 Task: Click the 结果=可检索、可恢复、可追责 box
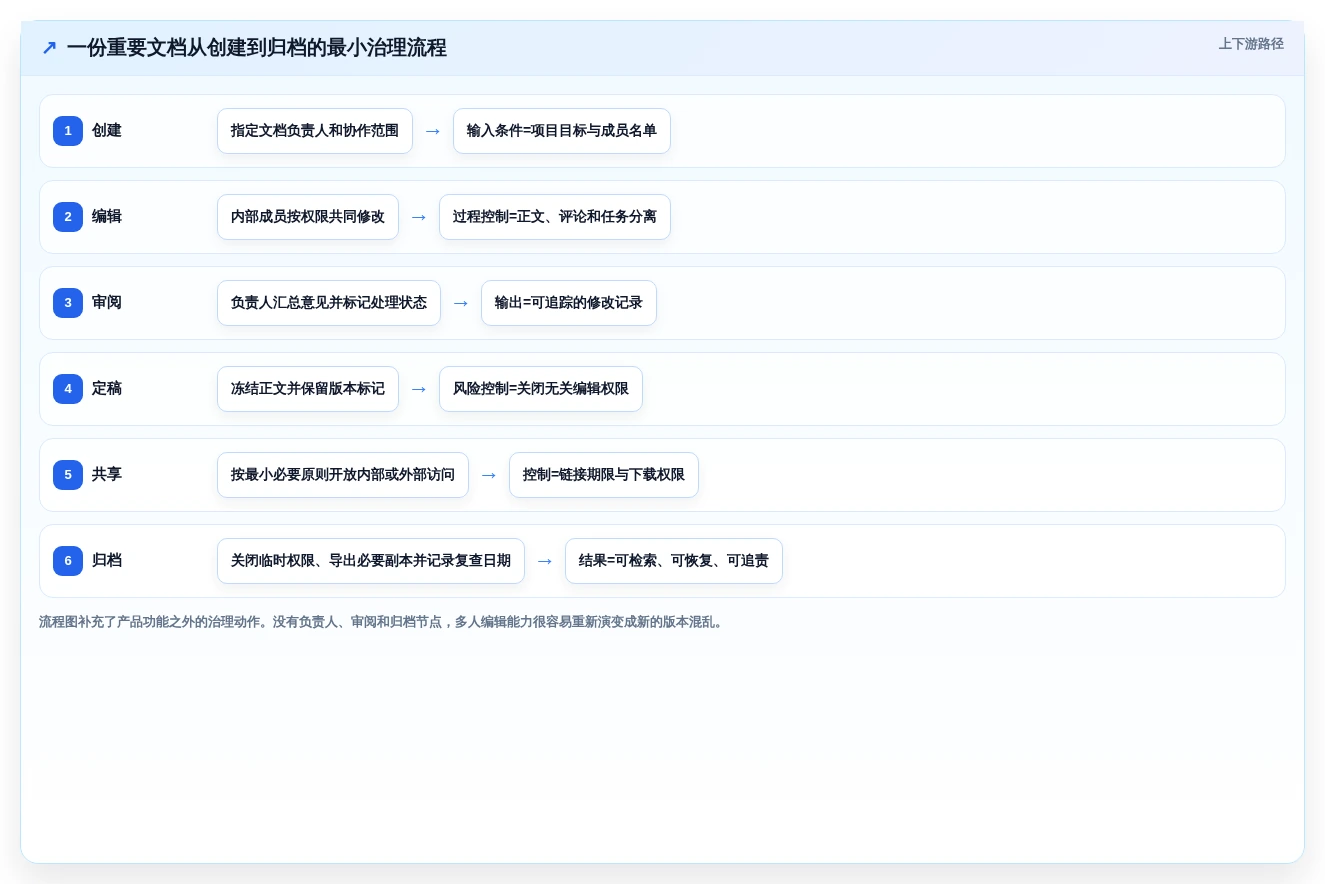pos(674,561)
